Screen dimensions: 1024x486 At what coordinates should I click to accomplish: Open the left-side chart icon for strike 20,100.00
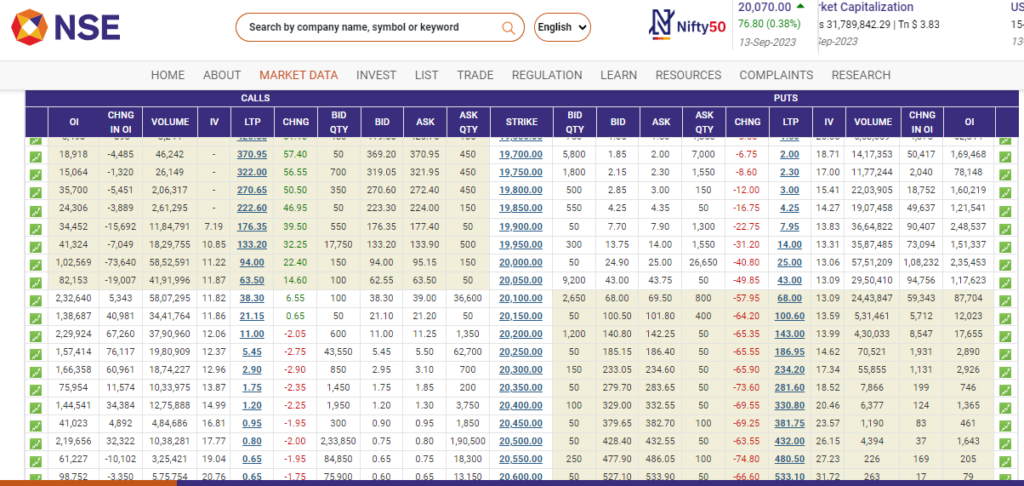(36, 300)
